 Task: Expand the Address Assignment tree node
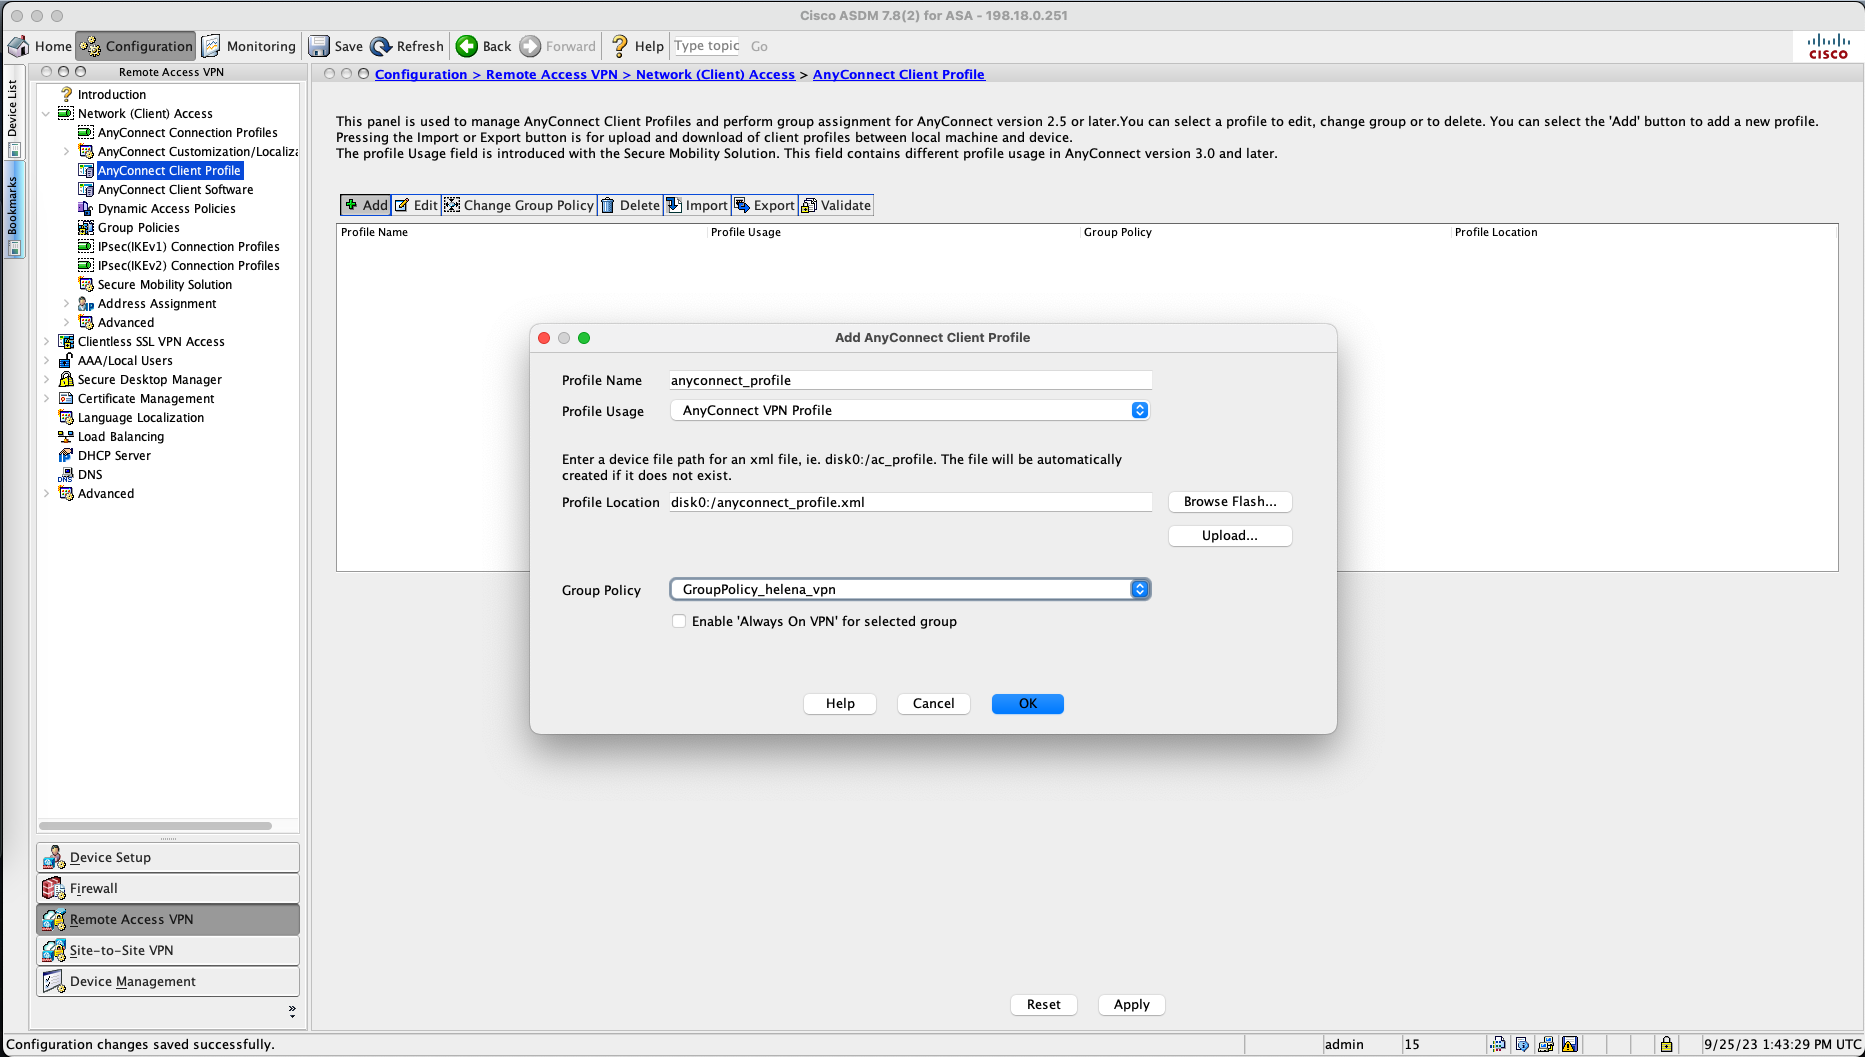coord(66,304)
